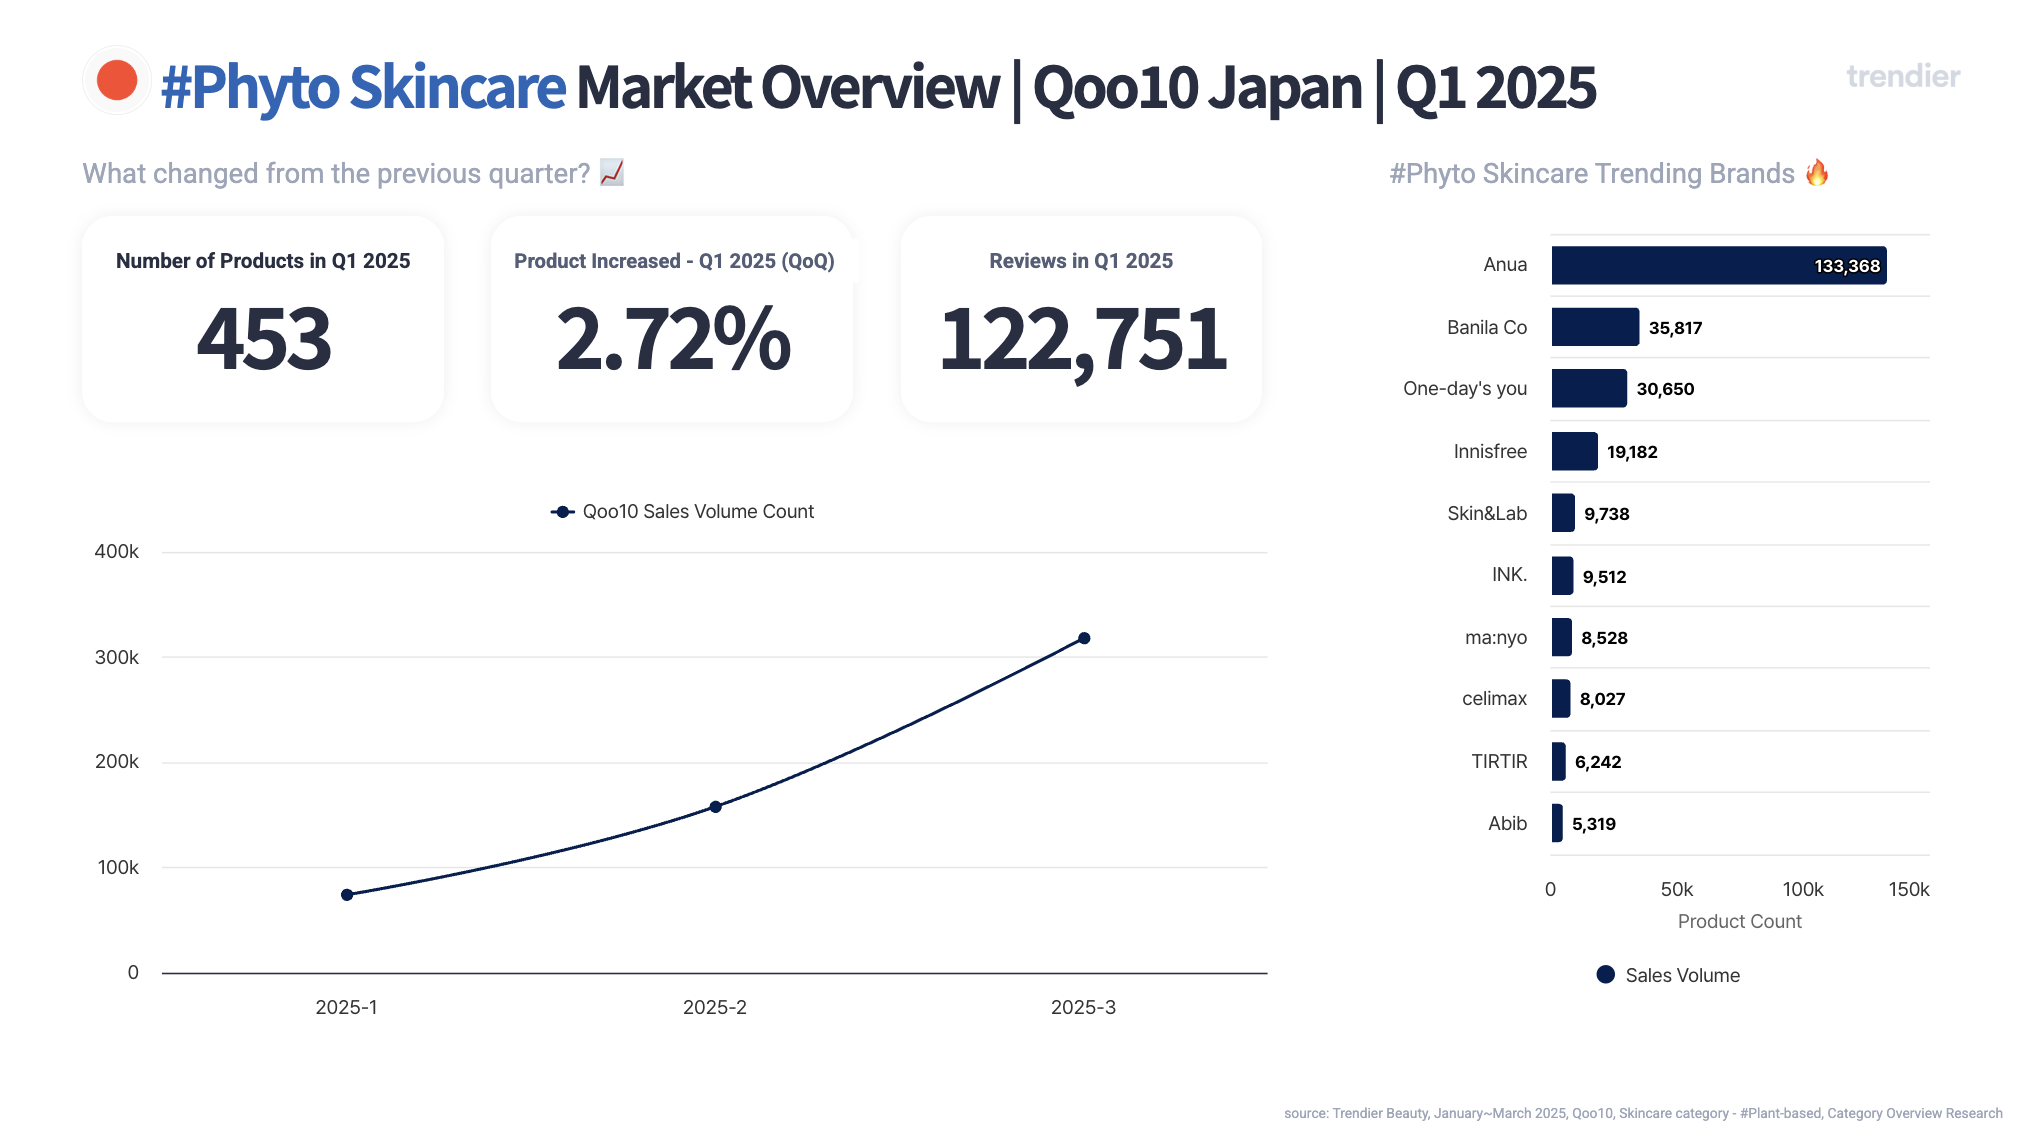Click the TIRTIR brand name label

(1499, 761)
